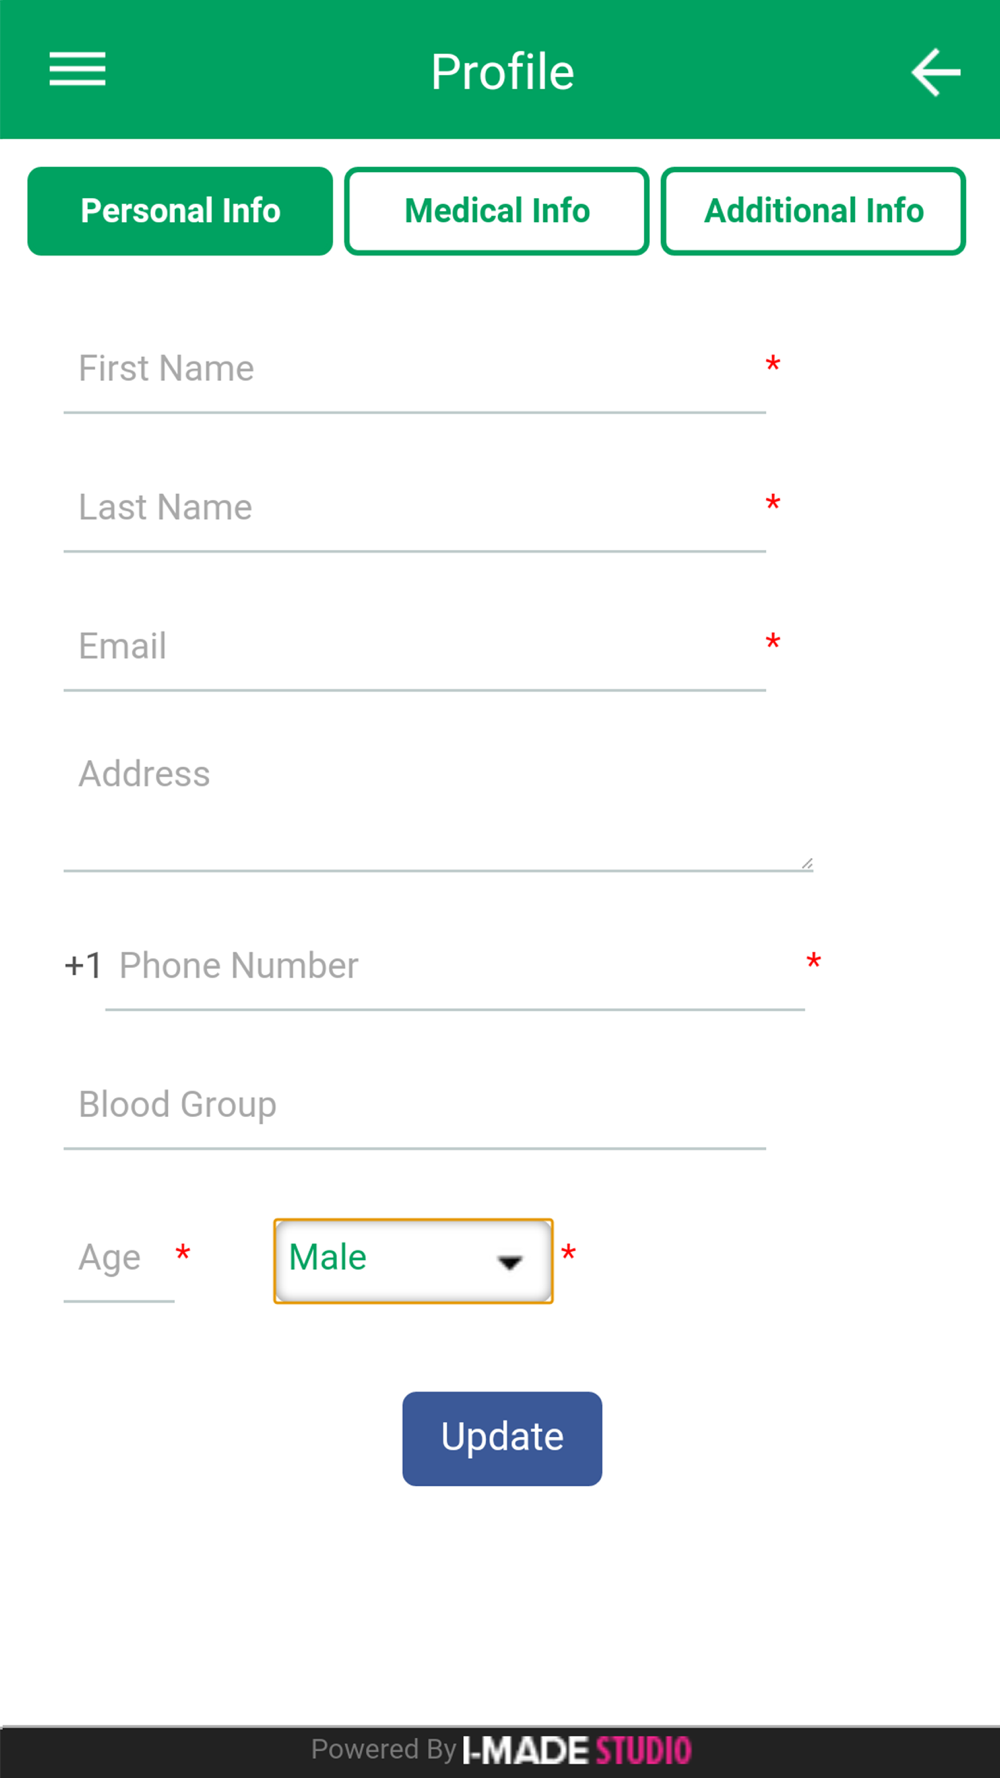
Task: Open the Male gender select box
Action: (390, 1260)
